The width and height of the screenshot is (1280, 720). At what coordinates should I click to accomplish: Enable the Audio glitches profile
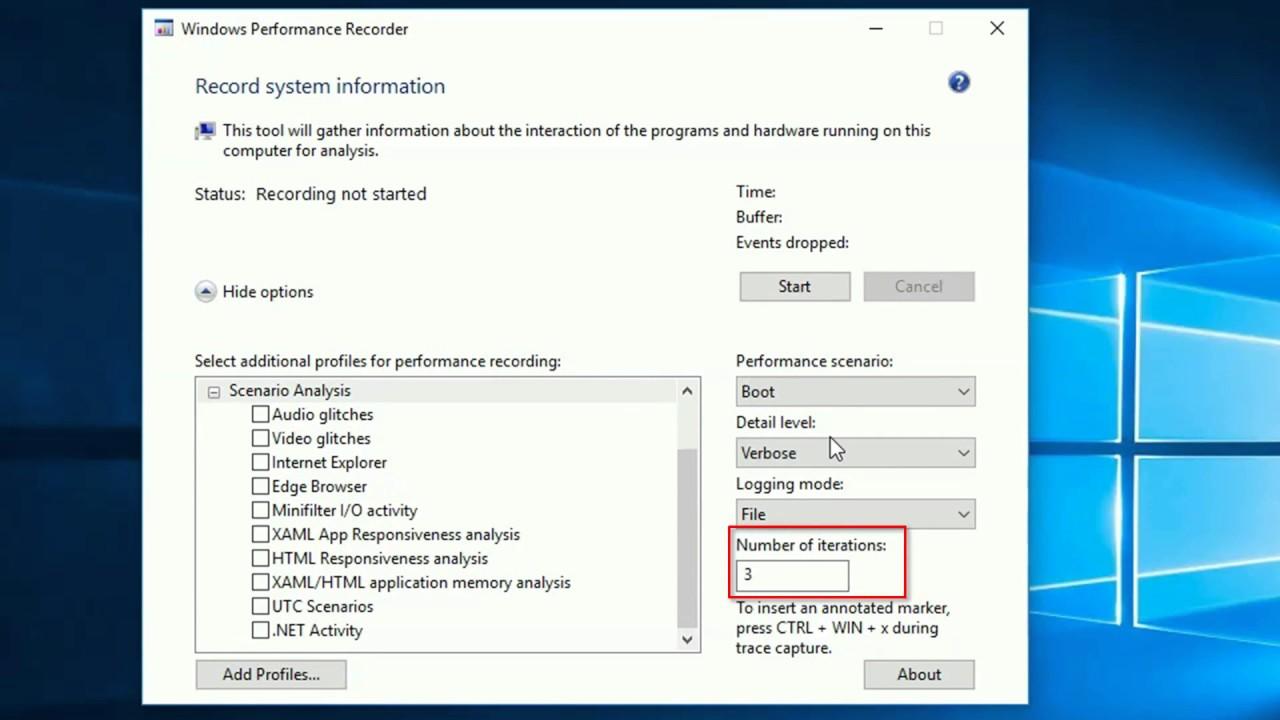[x=260, y=414]
